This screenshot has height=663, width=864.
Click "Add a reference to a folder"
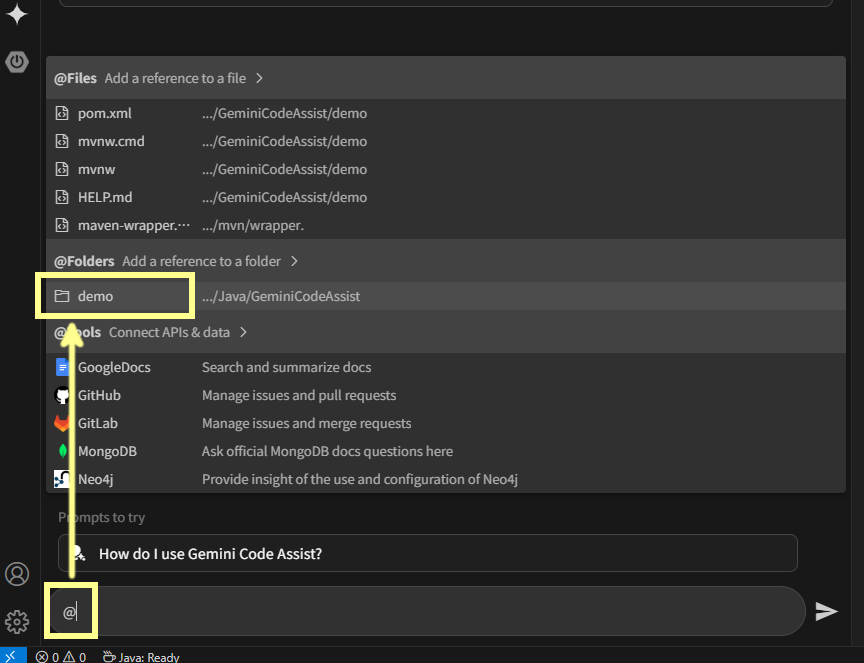click(x=202, y=261)
